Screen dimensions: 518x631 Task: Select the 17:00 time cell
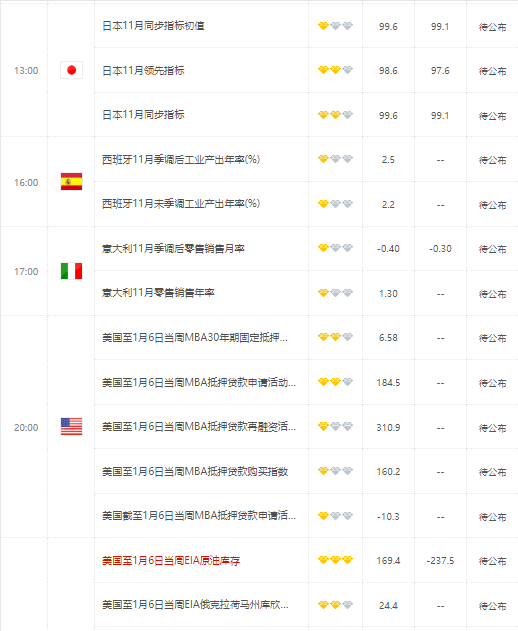[x=26, y=272]
